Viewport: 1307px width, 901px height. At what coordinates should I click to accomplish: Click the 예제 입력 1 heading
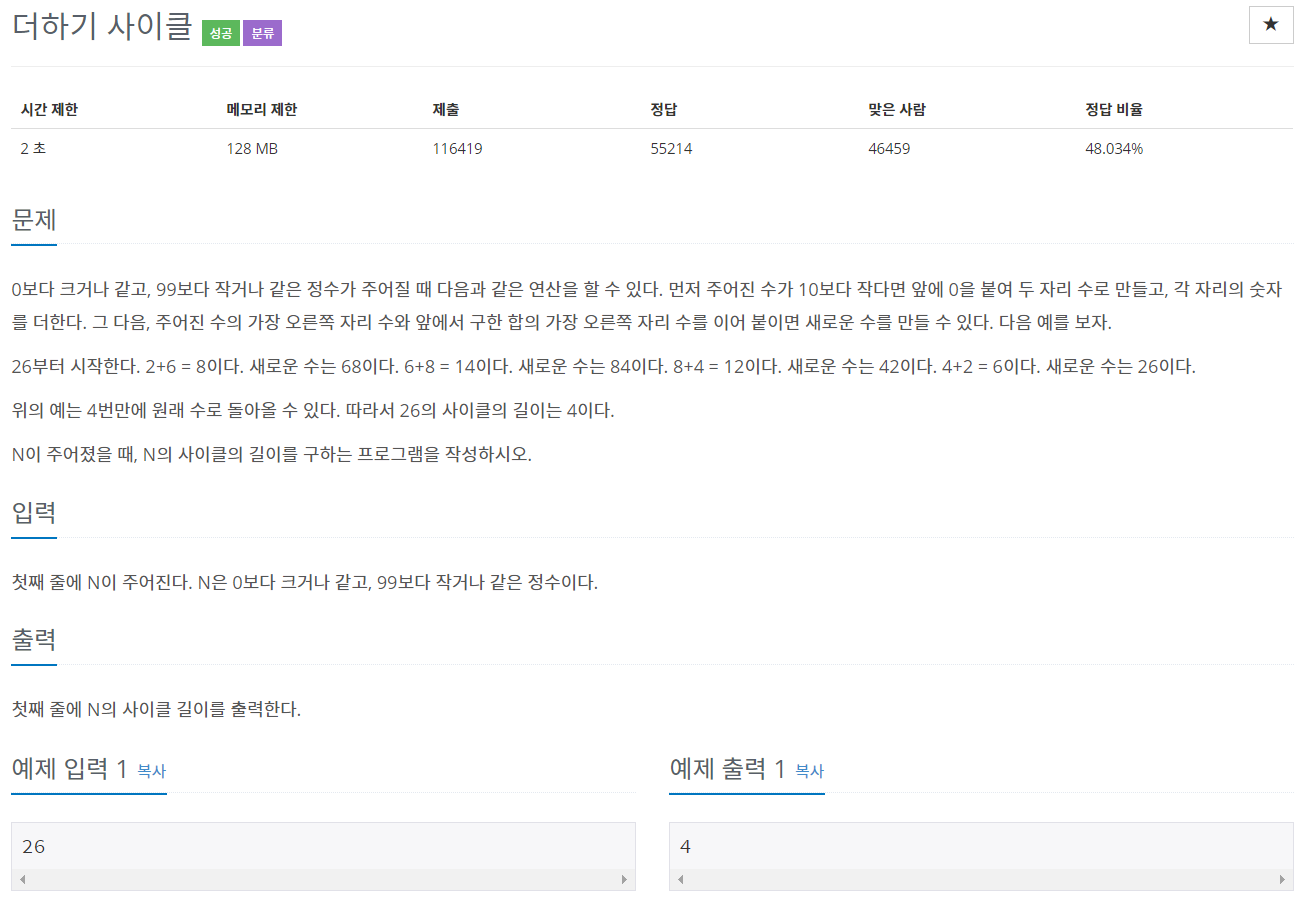[69, 768]
